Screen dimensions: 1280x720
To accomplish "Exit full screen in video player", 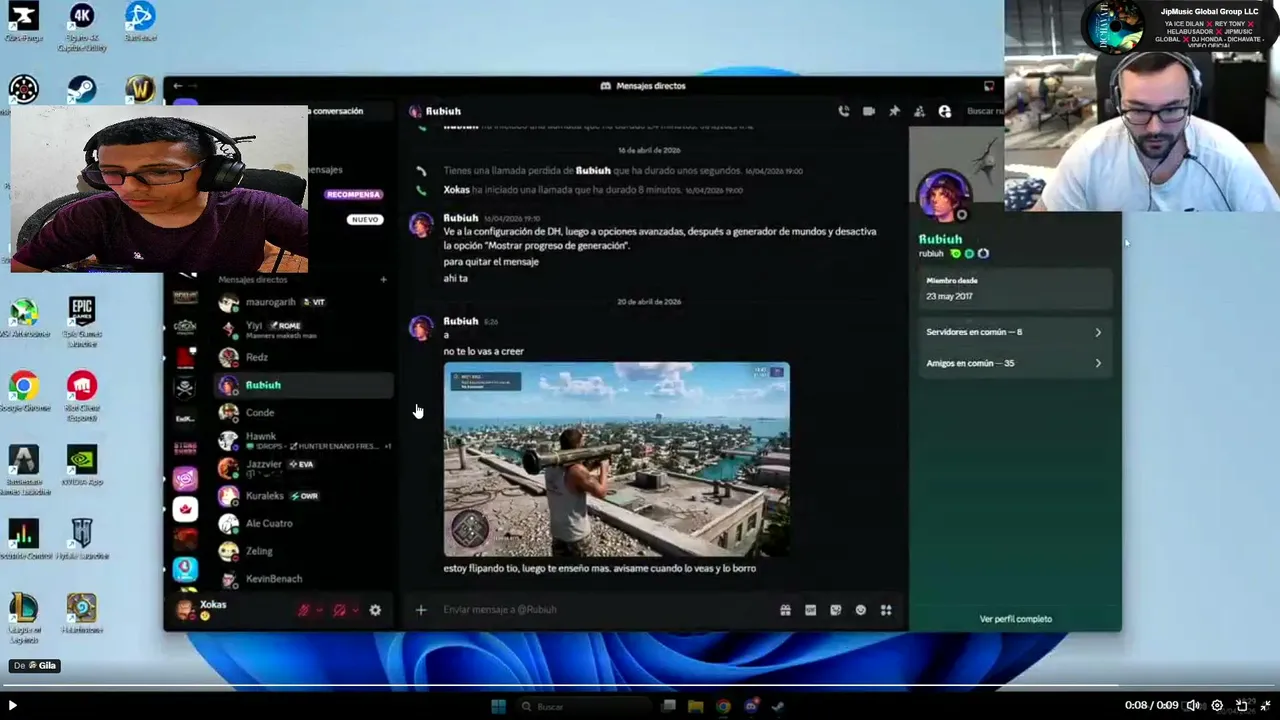I will 1266,706.
